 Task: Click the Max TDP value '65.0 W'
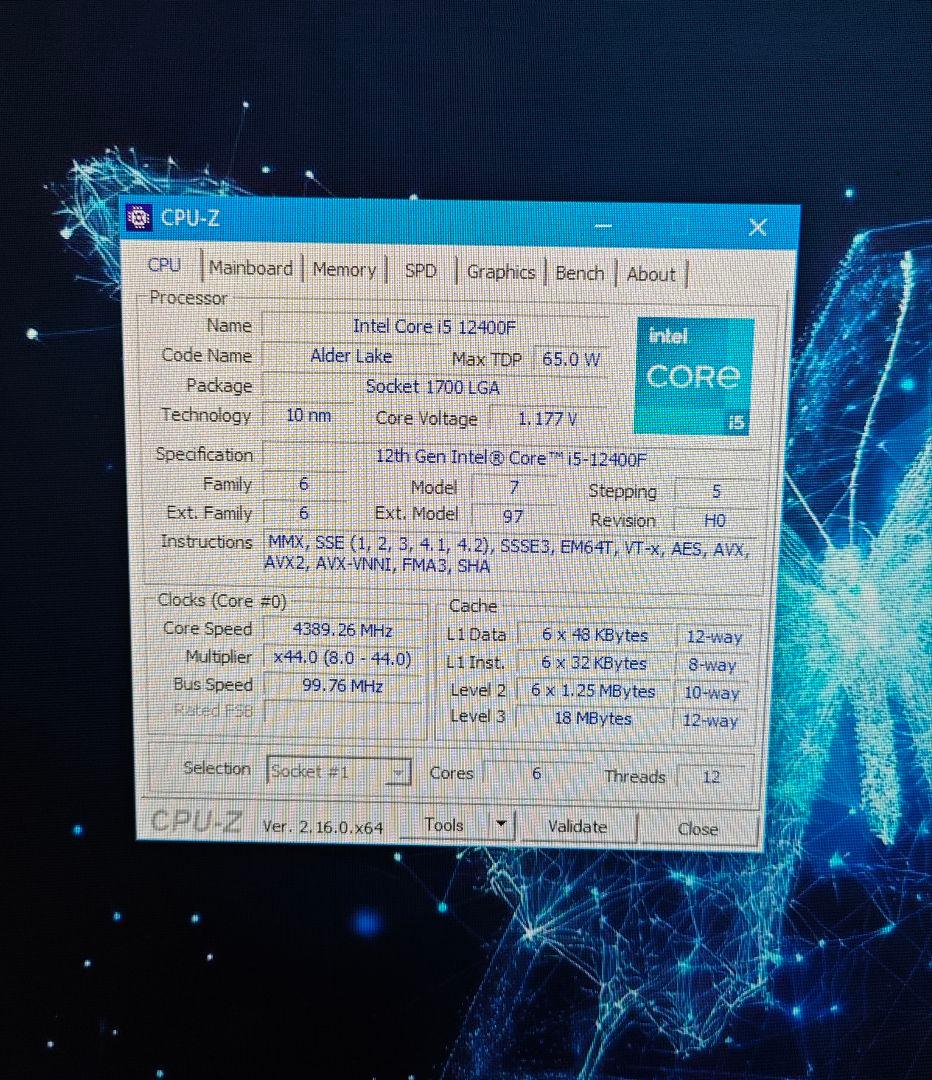[571, 359]
